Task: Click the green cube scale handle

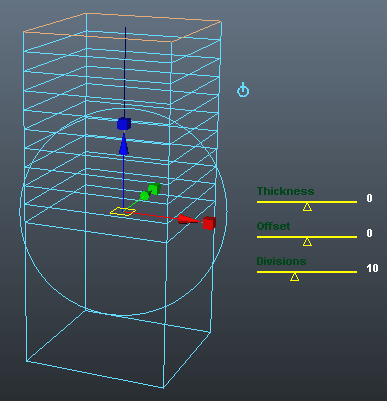Action: pyautogui.click(x=154, y=189)
